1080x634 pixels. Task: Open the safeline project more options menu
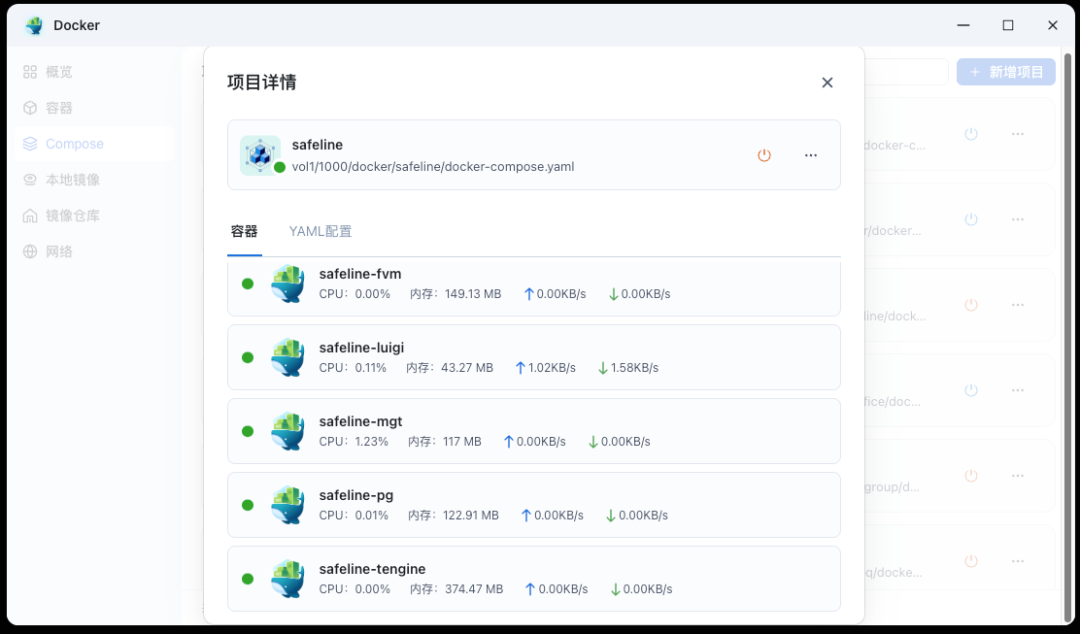pyautogui.click(x=811, y=155)
